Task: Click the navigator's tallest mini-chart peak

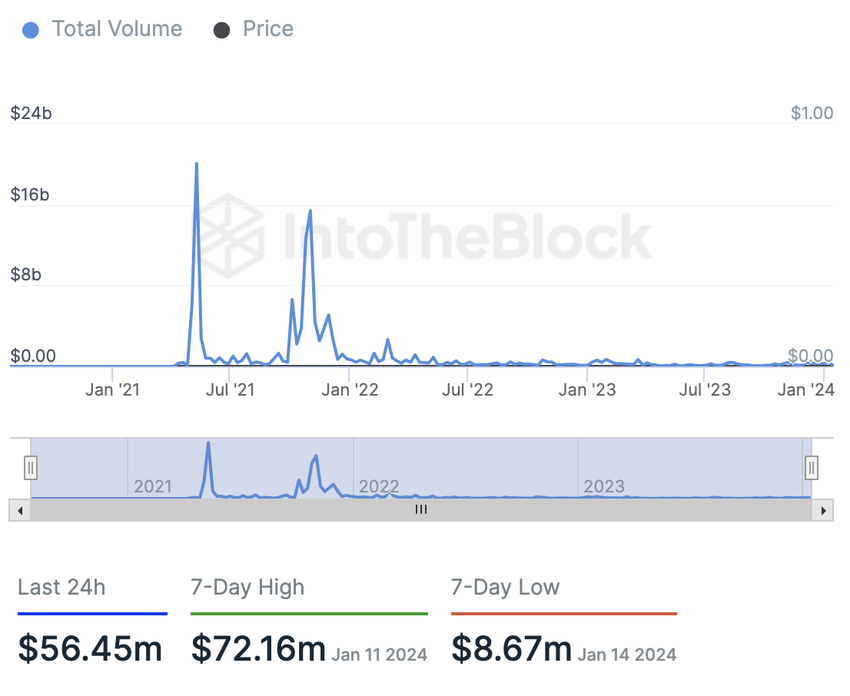Action: (208, 444)
